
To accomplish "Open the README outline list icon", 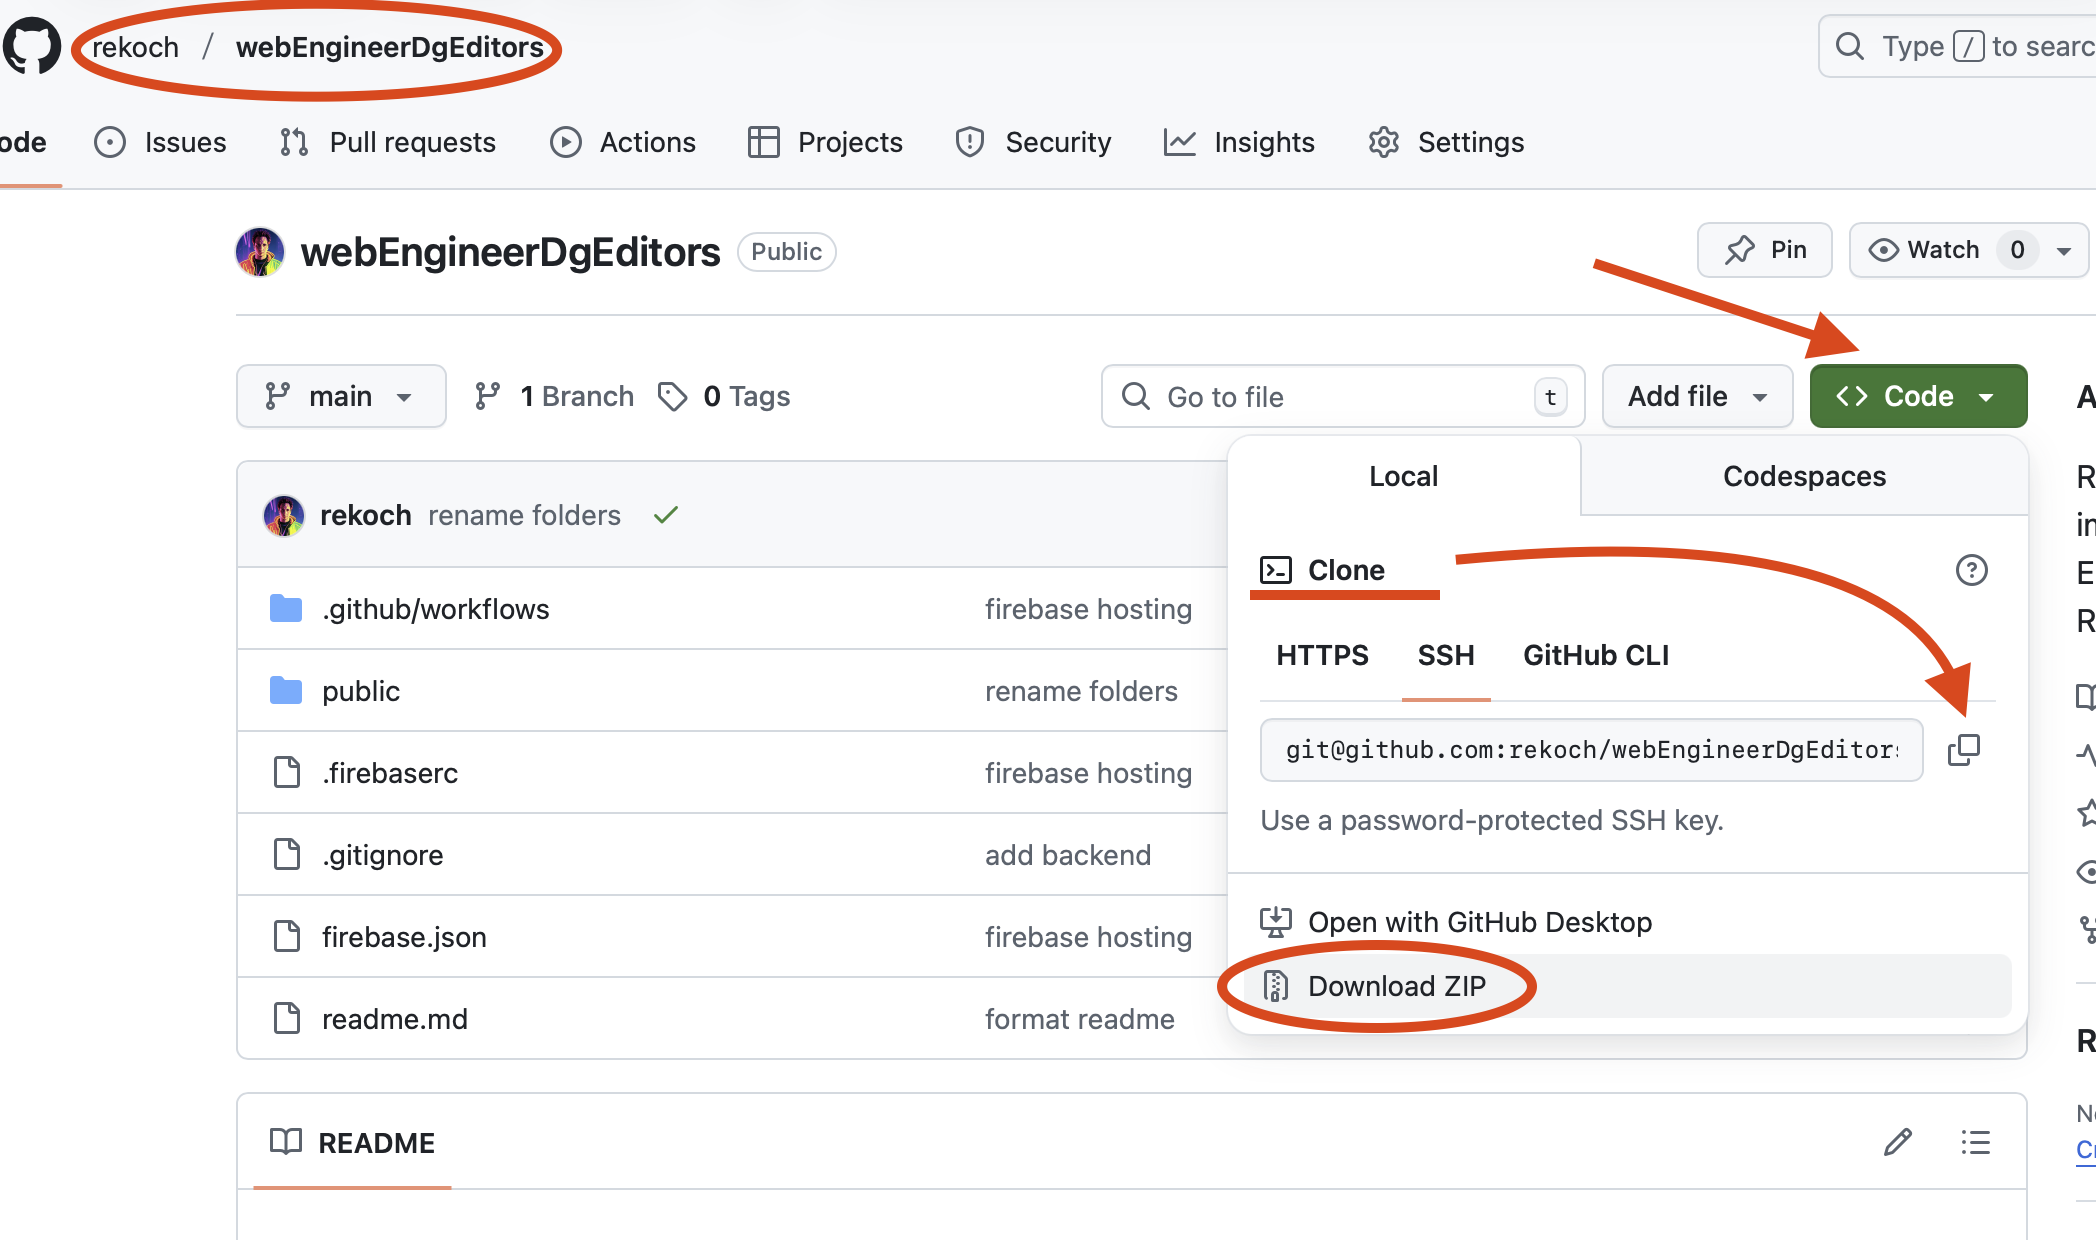I will [1974, 1142].
